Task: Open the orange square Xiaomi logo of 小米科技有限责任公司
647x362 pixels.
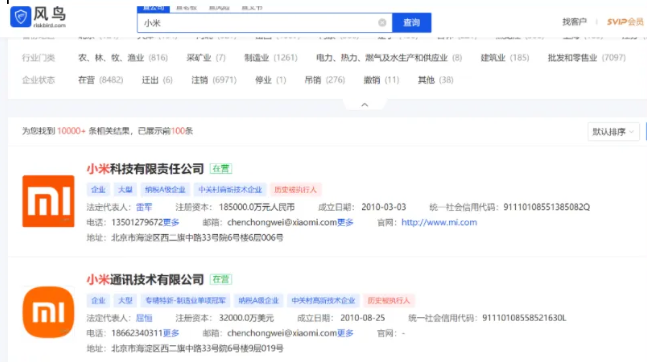Action: [48, 201]
